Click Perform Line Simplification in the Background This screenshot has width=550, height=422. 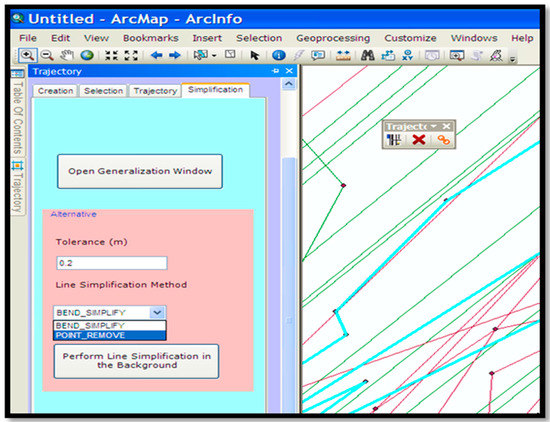pos(136,361)
